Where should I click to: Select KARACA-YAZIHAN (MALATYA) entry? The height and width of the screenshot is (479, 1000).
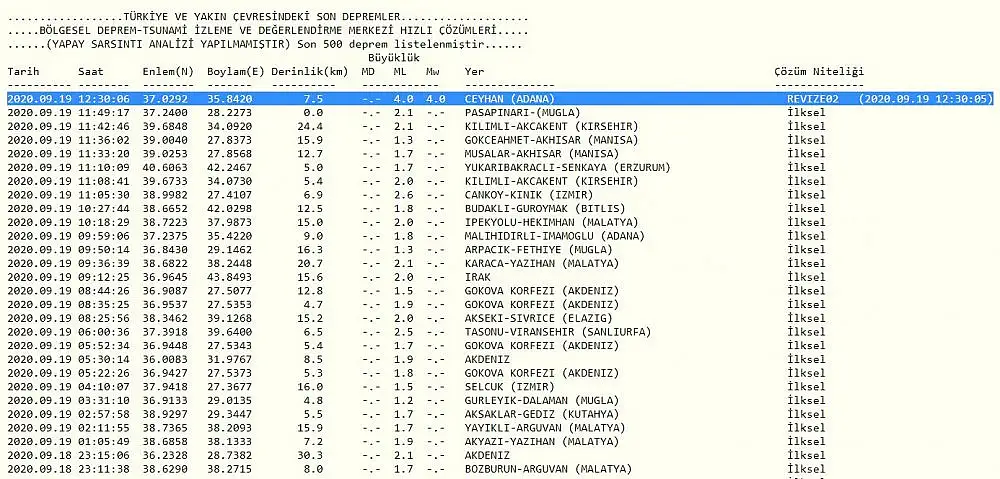pyautogui.click(x=541, y=263)
